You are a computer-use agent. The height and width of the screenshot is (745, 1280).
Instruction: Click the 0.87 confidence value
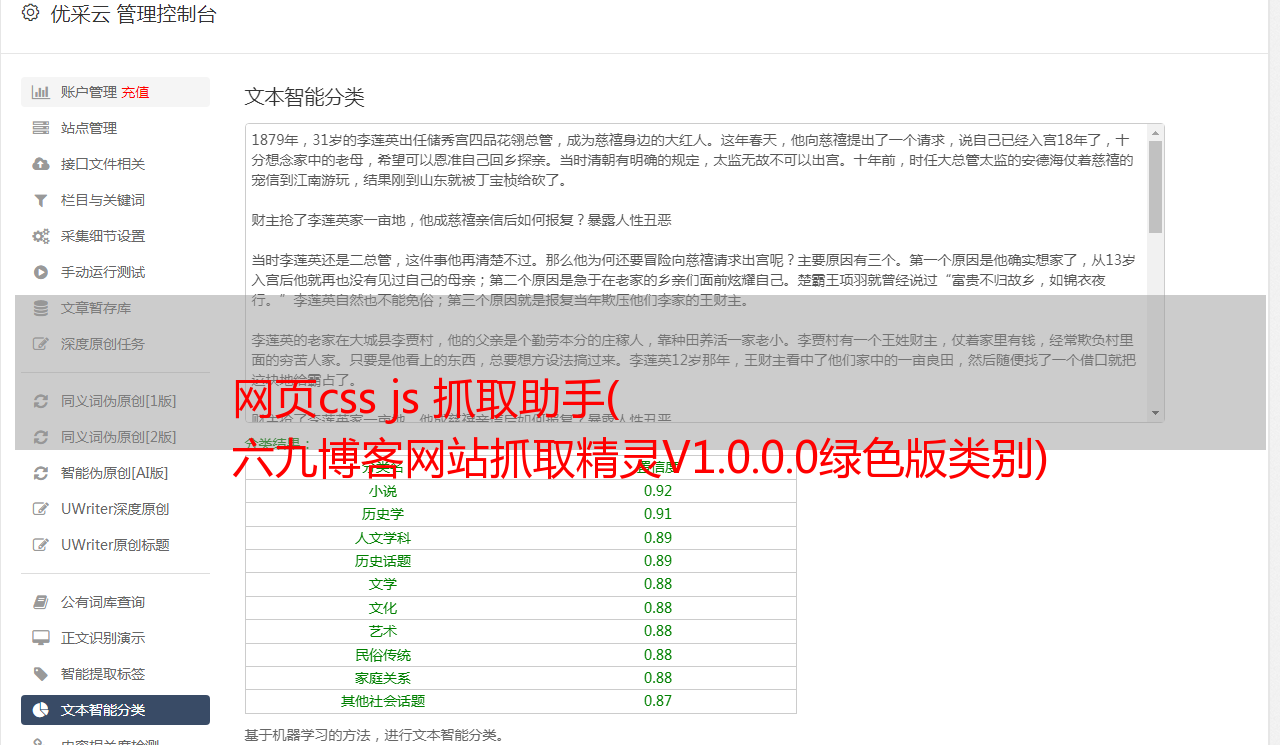[x=658, y=701]
